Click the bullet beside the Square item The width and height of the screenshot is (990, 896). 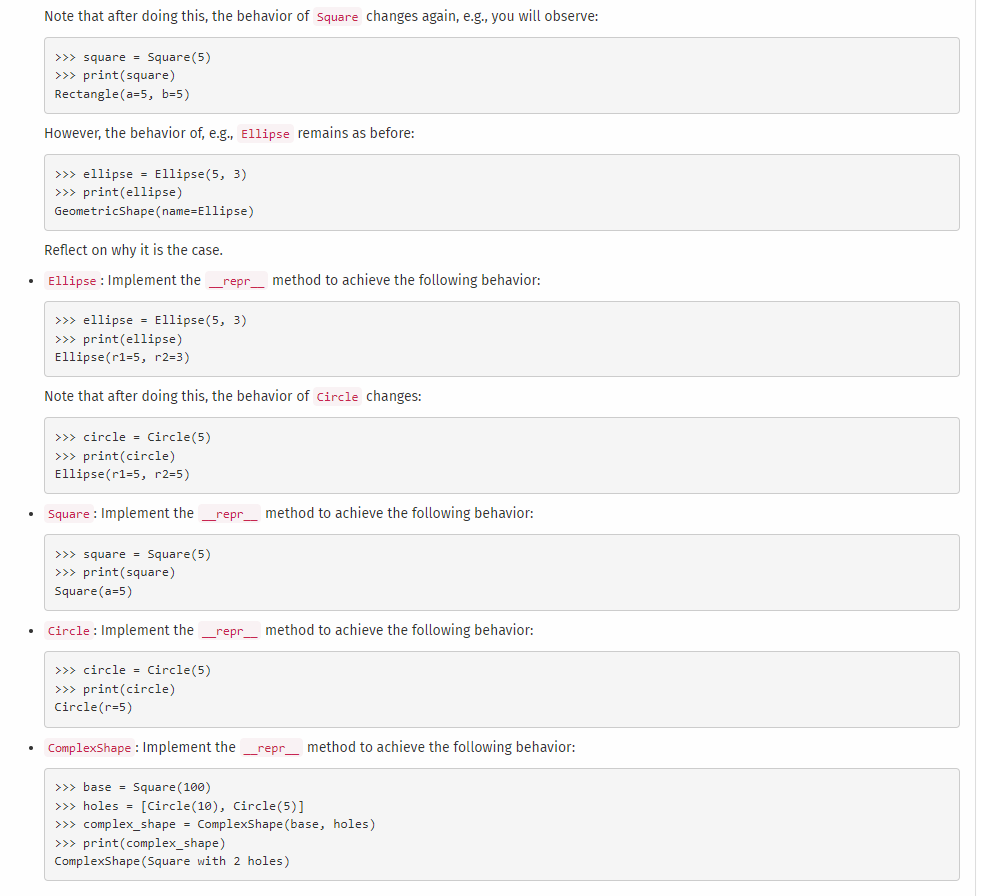pyautogui.click(x=30, y=513)
